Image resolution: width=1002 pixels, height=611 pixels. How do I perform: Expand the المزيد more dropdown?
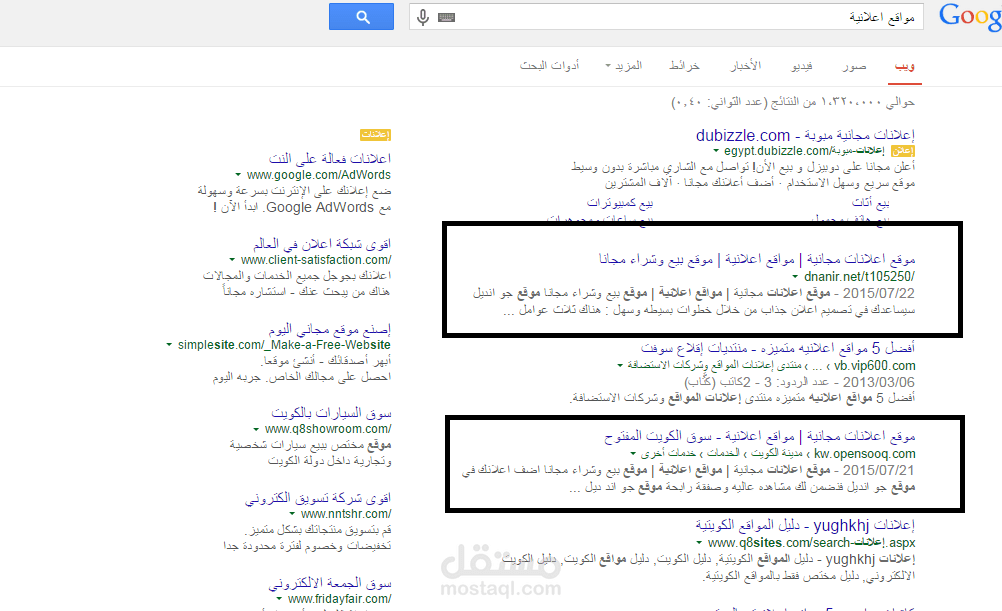click(624, 66)
